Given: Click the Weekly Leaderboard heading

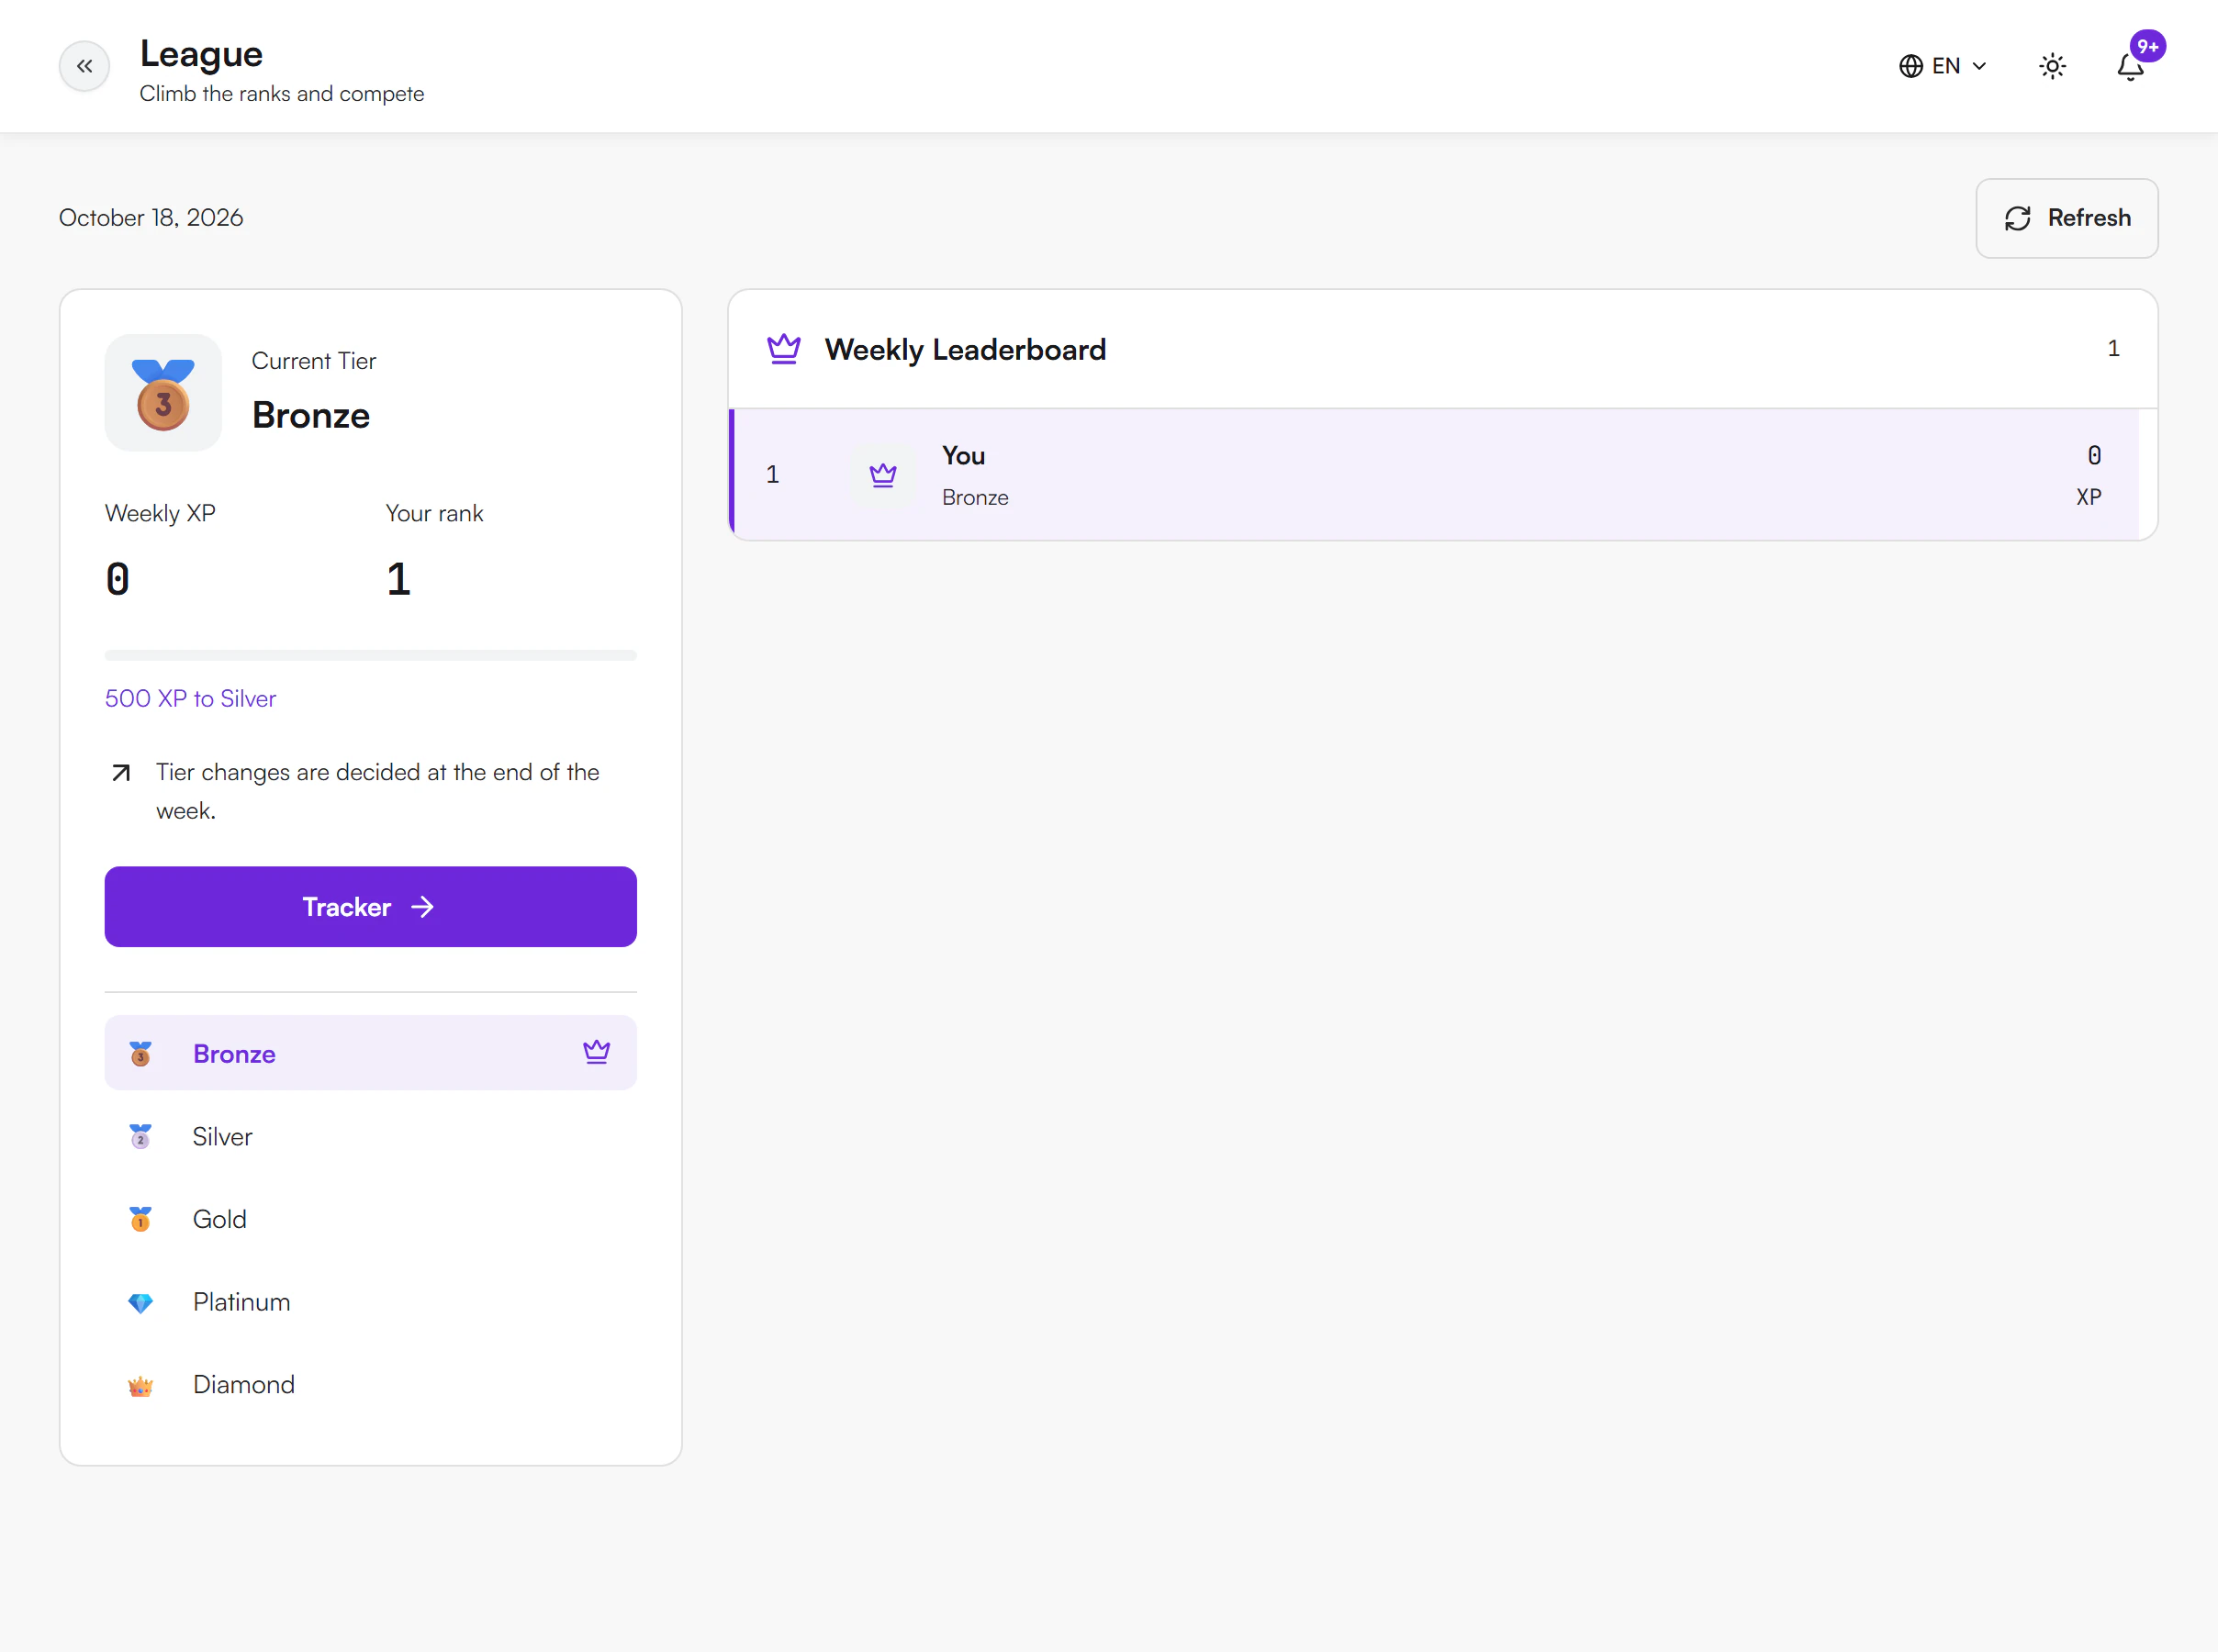Looking at the screenshot, I should click(x=965, y=349).
